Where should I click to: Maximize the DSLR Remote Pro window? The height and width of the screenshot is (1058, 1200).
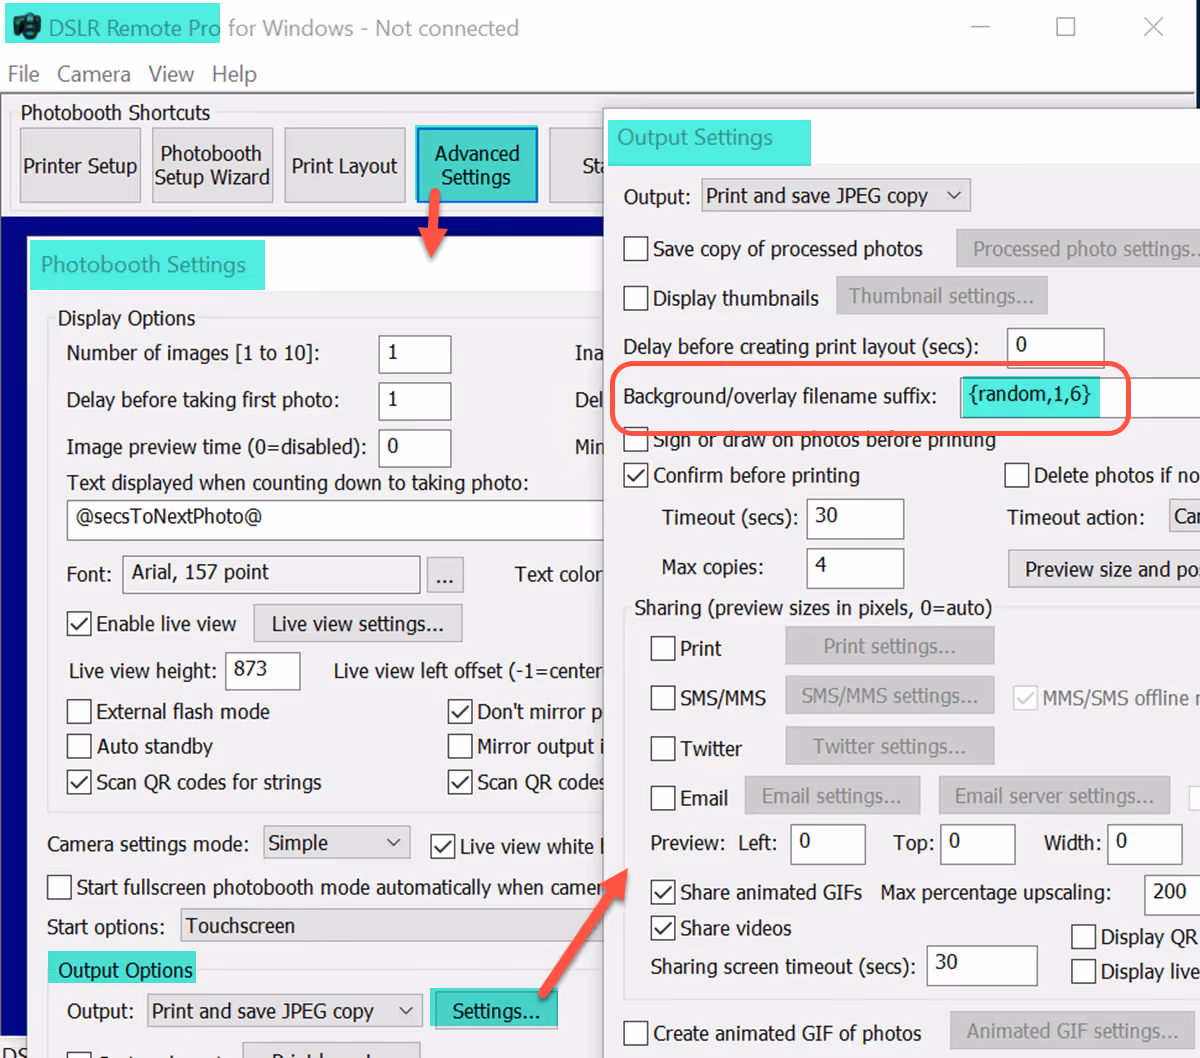[1066, 27]
